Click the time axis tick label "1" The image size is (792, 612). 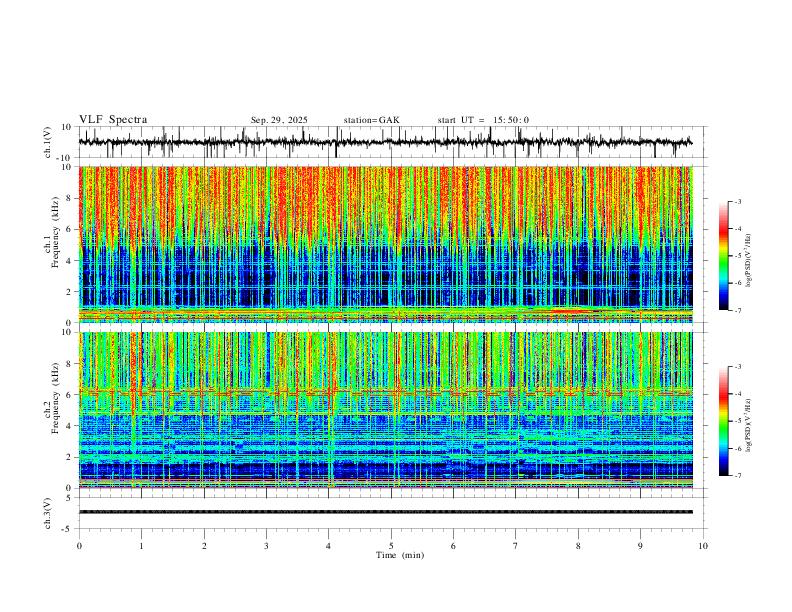(x=141, y=546)
